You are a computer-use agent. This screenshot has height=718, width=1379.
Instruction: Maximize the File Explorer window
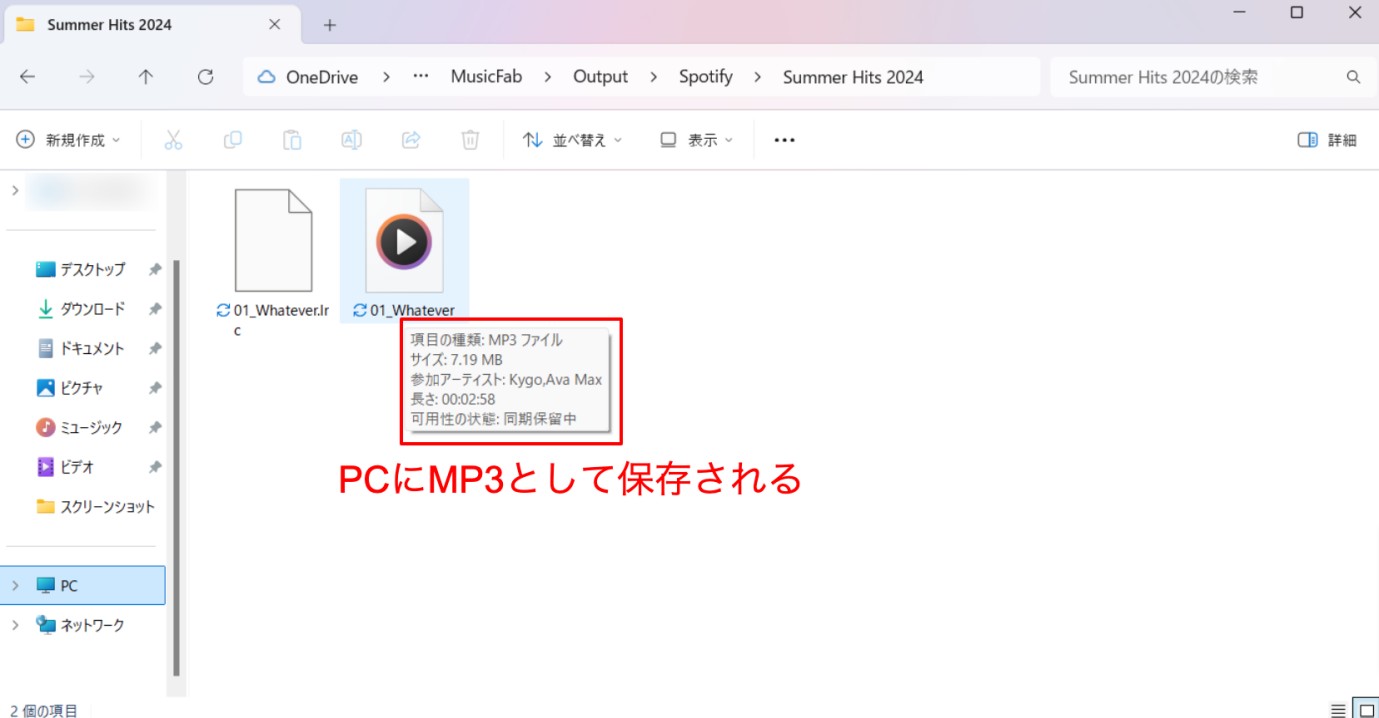pos(1296,13)
